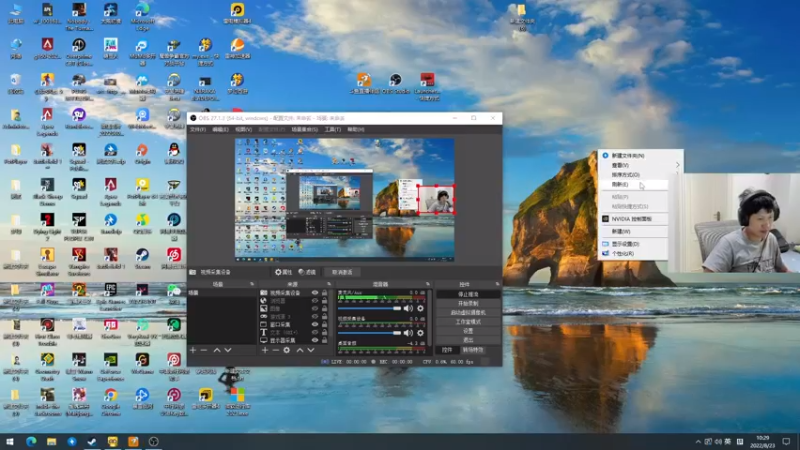Toggle visibility of the window capture source

tap(315, 324)
